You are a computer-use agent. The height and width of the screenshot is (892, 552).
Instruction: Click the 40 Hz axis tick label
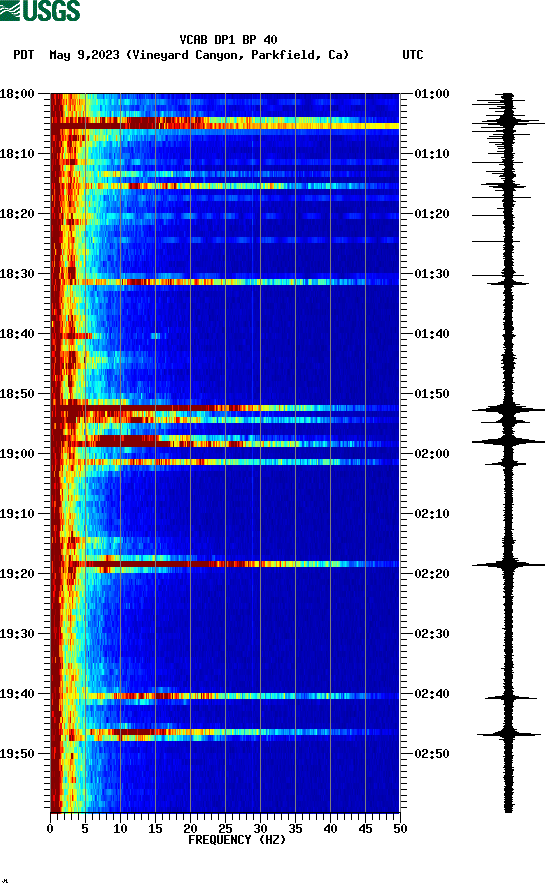[x=330, y=829]
